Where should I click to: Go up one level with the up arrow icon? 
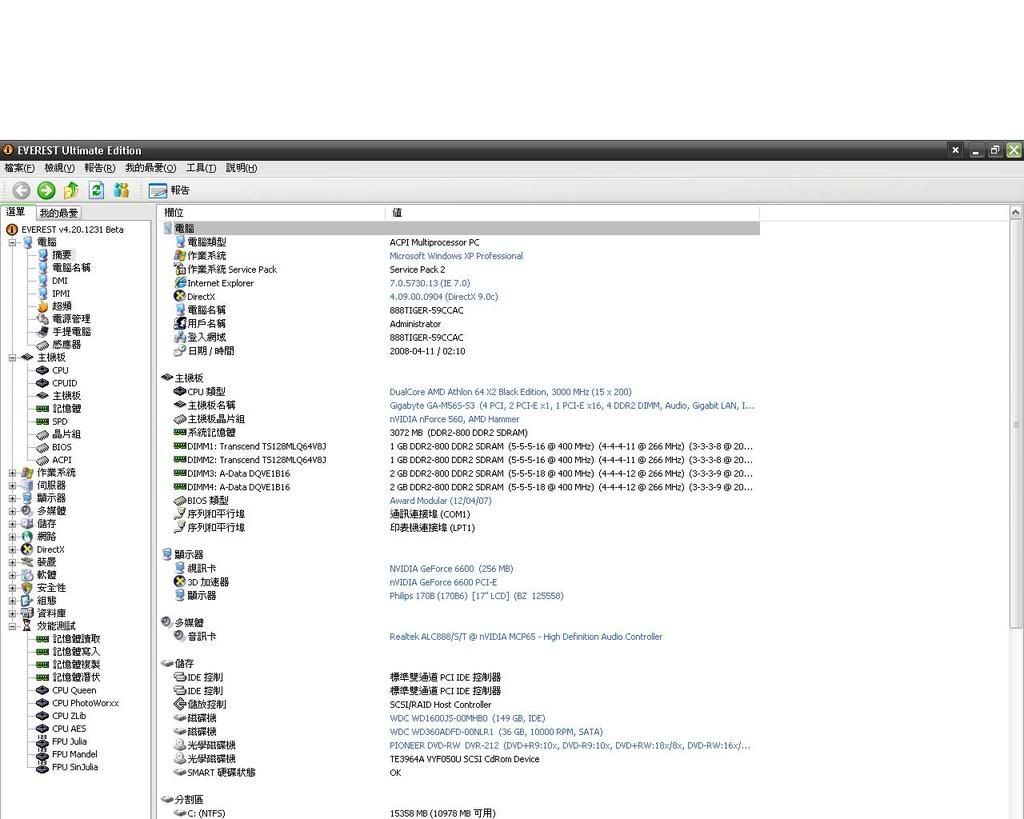pos(71,190)
